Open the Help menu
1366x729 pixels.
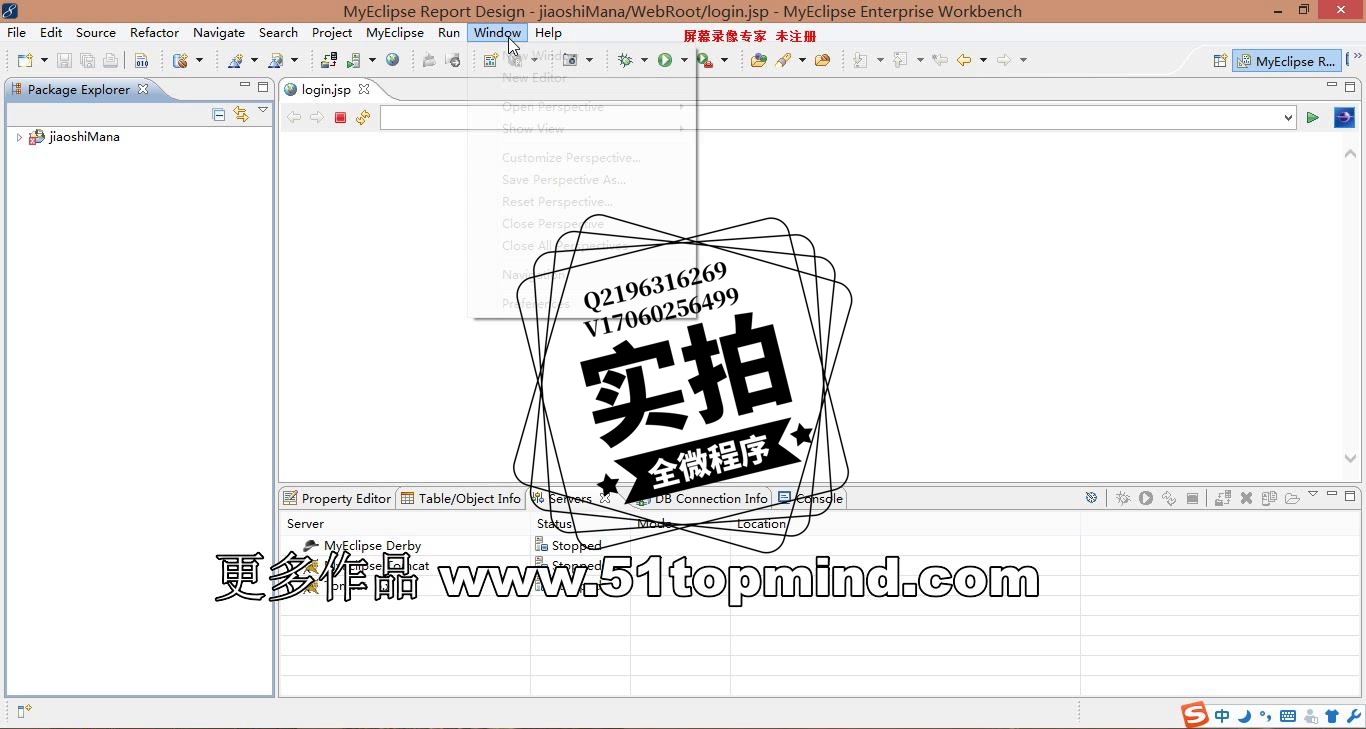pyautogui.click(x=548, y=33)
